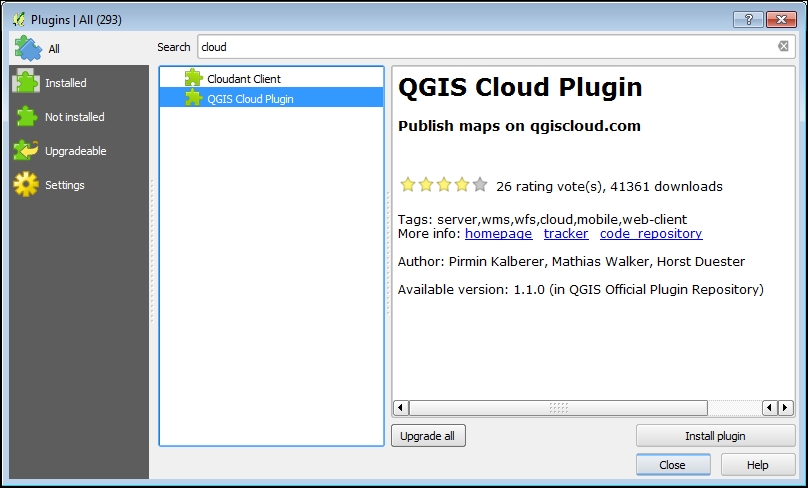Click the QGIS Cloud Plugin heading text
This screenshot has width=808, height=488.
(x=520, y=87)
